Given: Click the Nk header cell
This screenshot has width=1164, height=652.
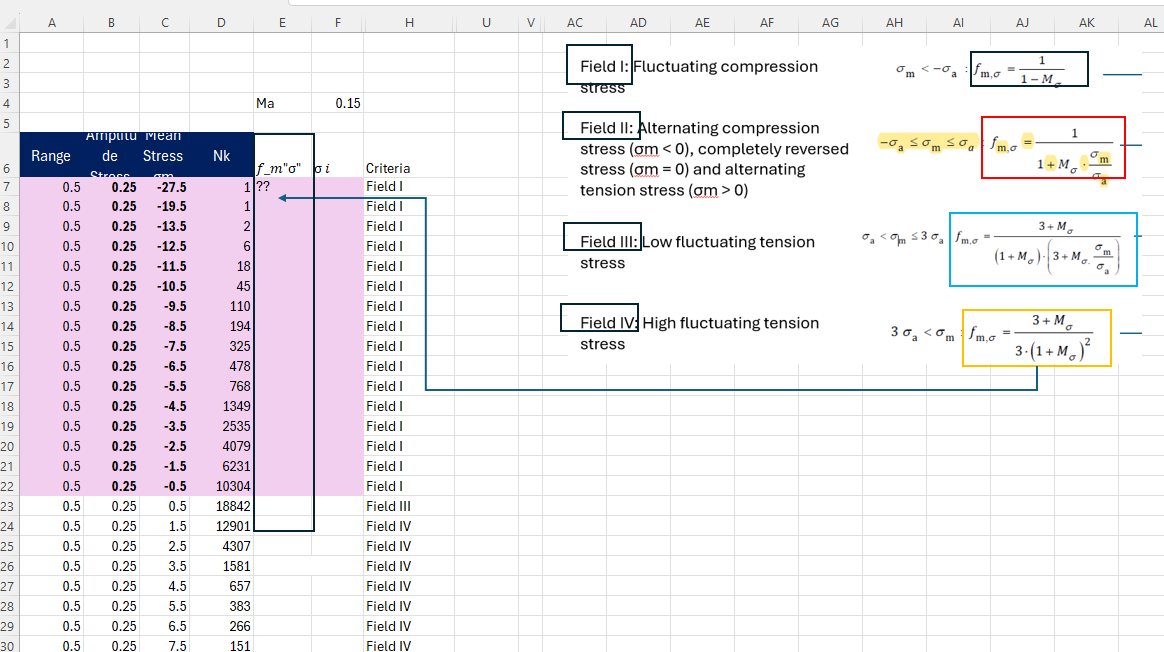Looking at the screenshot, I should pyautogui.click(x=221, y=155).
